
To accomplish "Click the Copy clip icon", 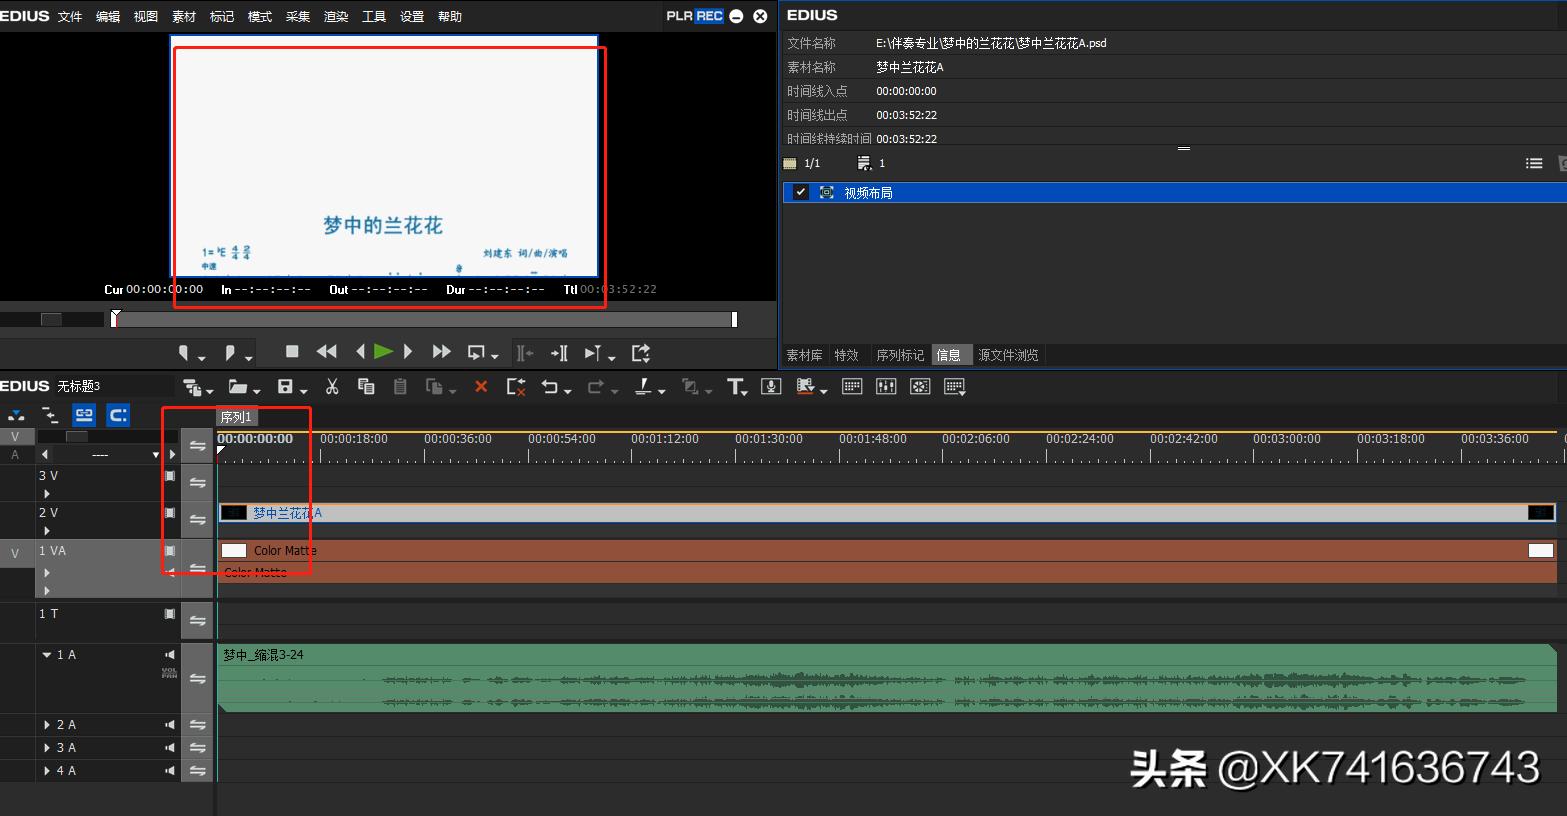I will tap(366, 386).
